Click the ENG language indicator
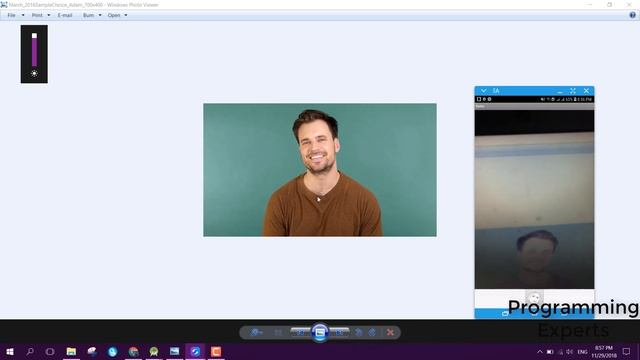 click(582, 352)
